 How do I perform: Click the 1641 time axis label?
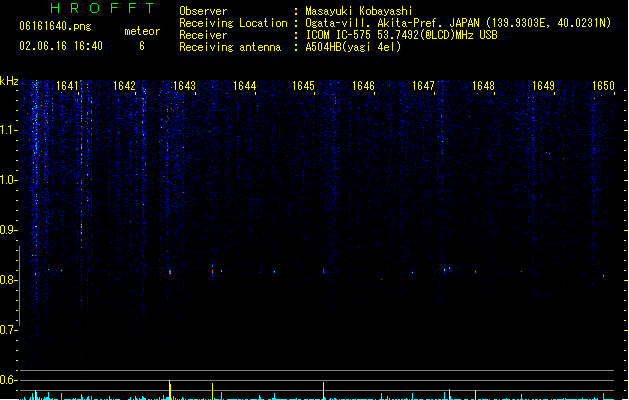pos(67,86)
